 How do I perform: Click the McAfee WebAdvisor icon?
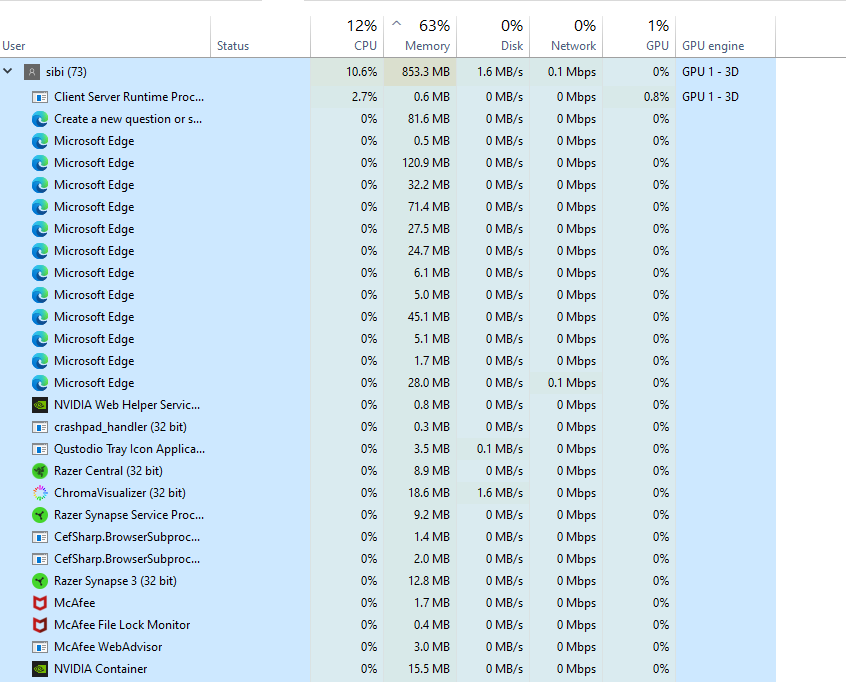pos(40,647)
